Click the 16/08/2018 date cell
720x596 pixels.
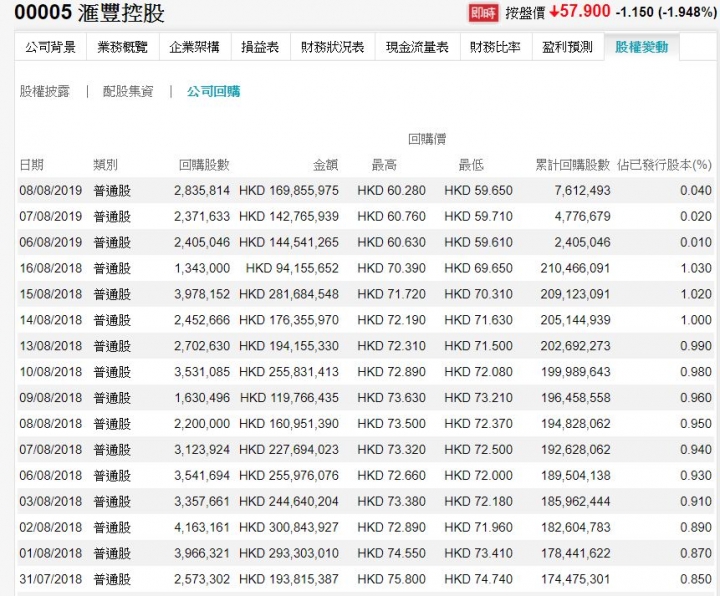[51, 268]
